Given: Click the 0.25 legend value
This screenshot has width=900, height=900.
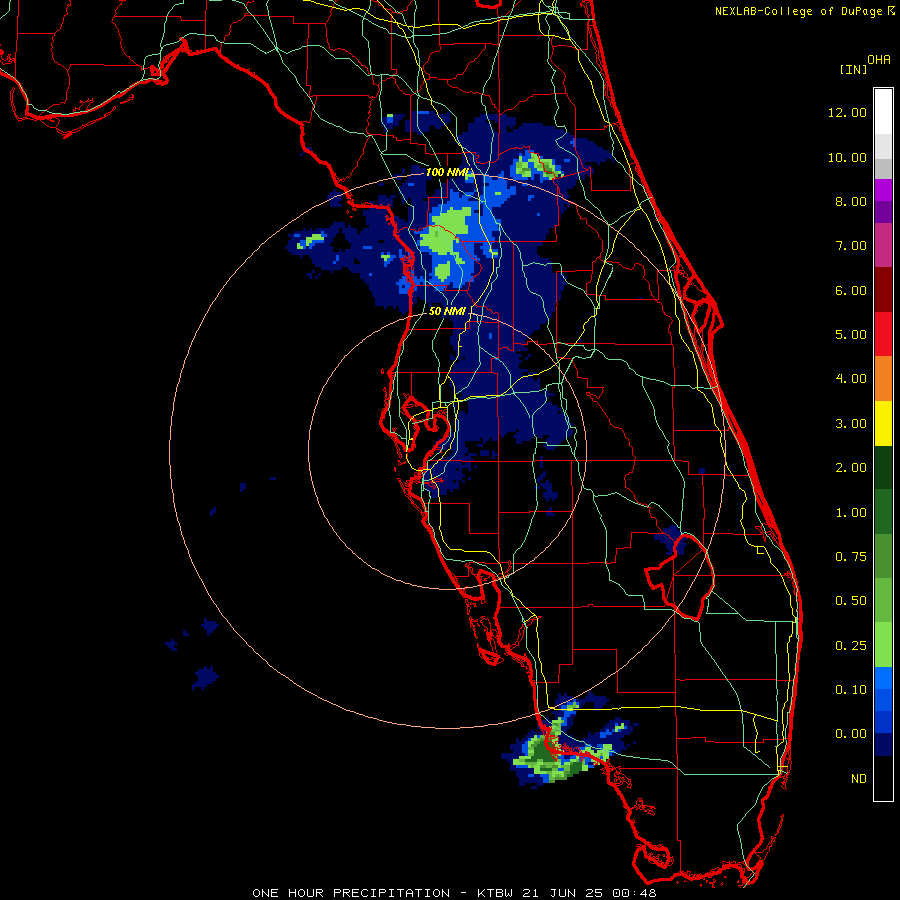Looking at the screenshot, I should [851, 646].
